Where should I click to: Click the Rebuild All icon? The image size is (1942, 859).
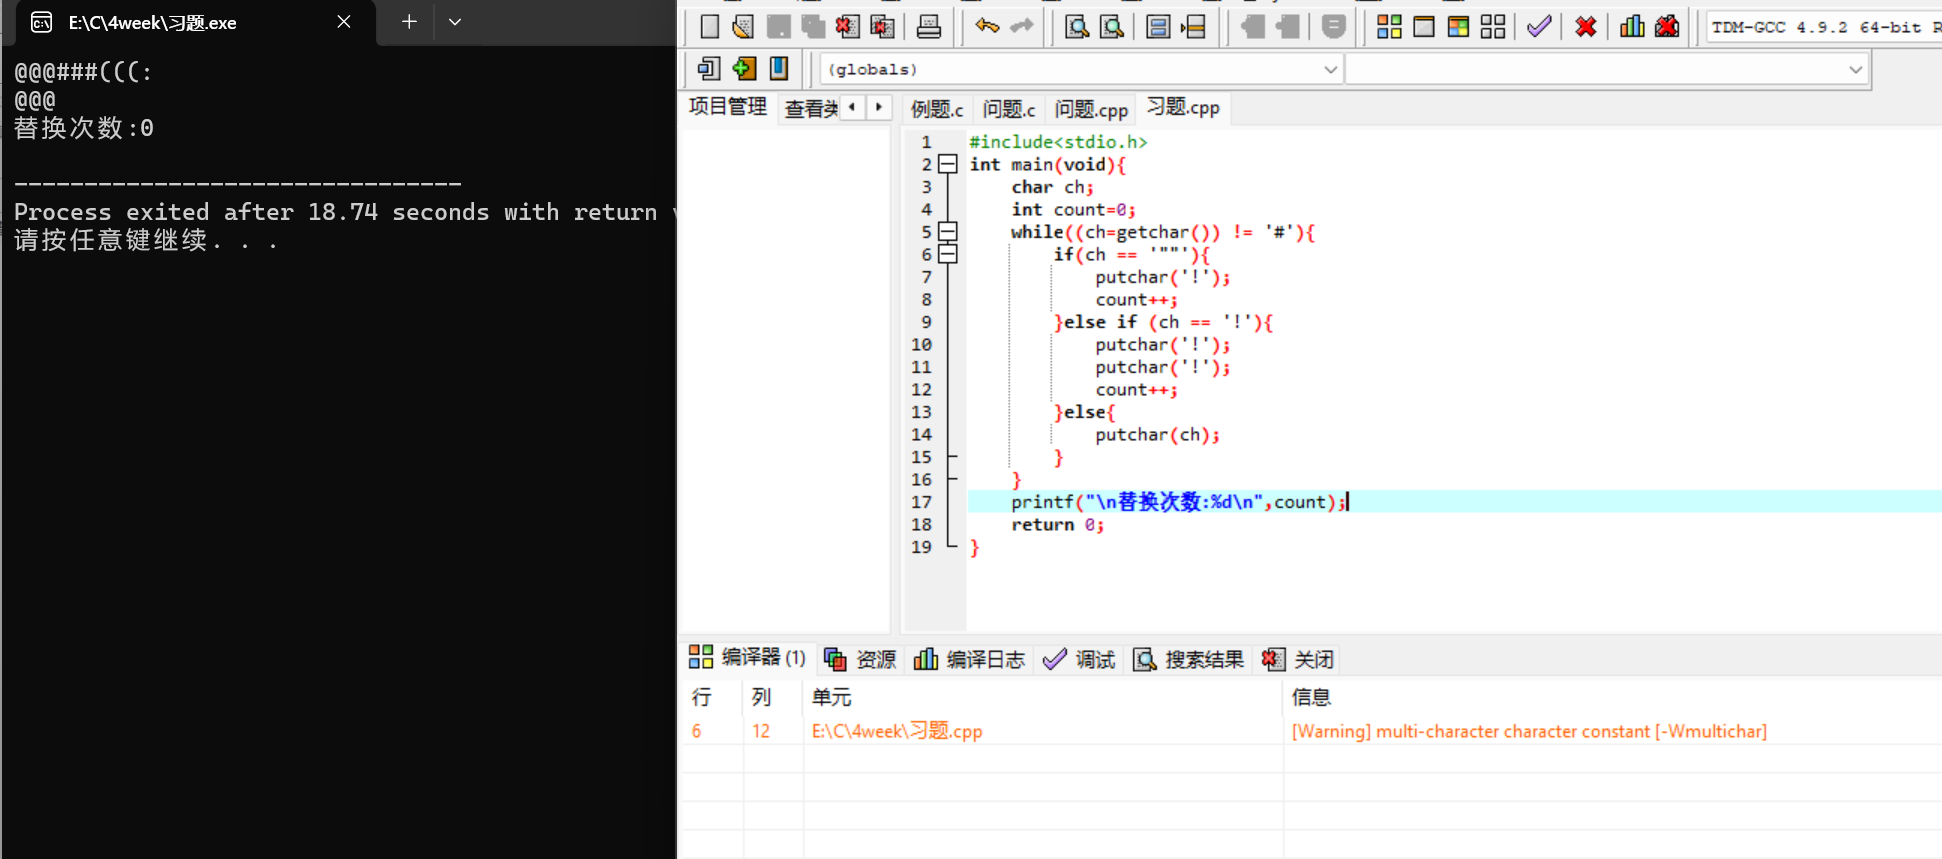pos(1493,27)
